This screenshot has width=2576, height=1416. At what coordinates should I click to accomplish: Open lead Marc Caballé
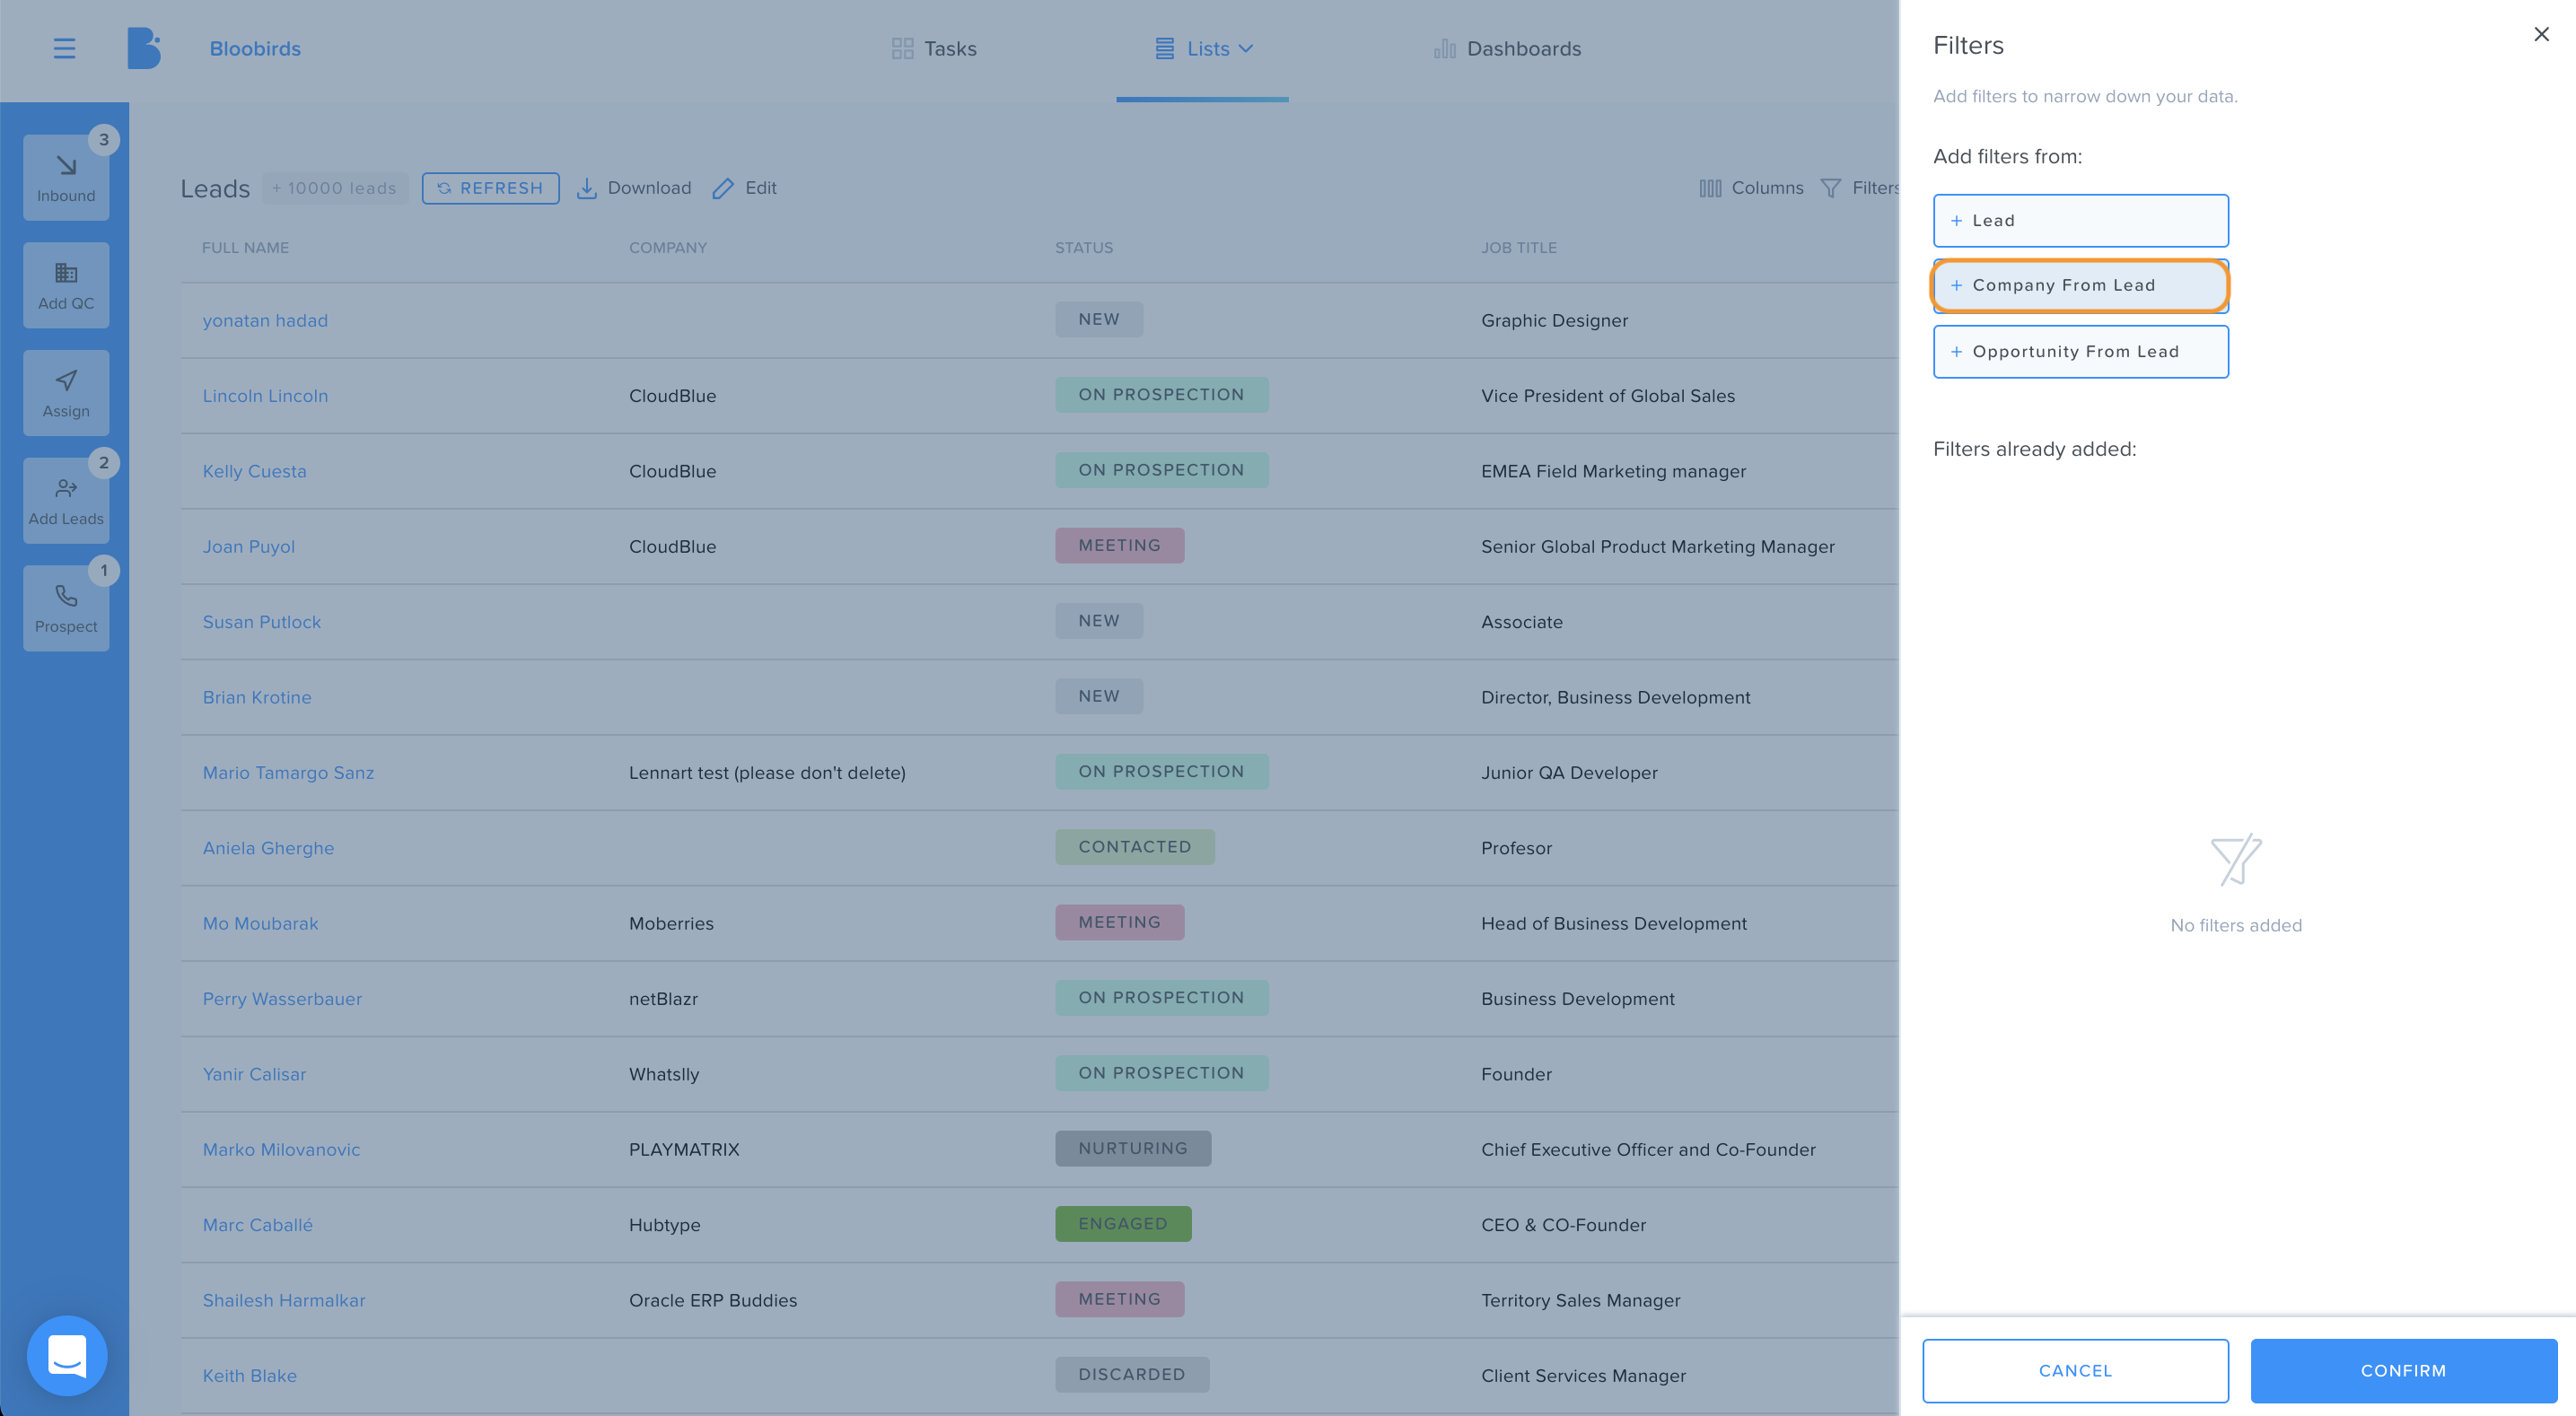click(x=257, y=1225)
